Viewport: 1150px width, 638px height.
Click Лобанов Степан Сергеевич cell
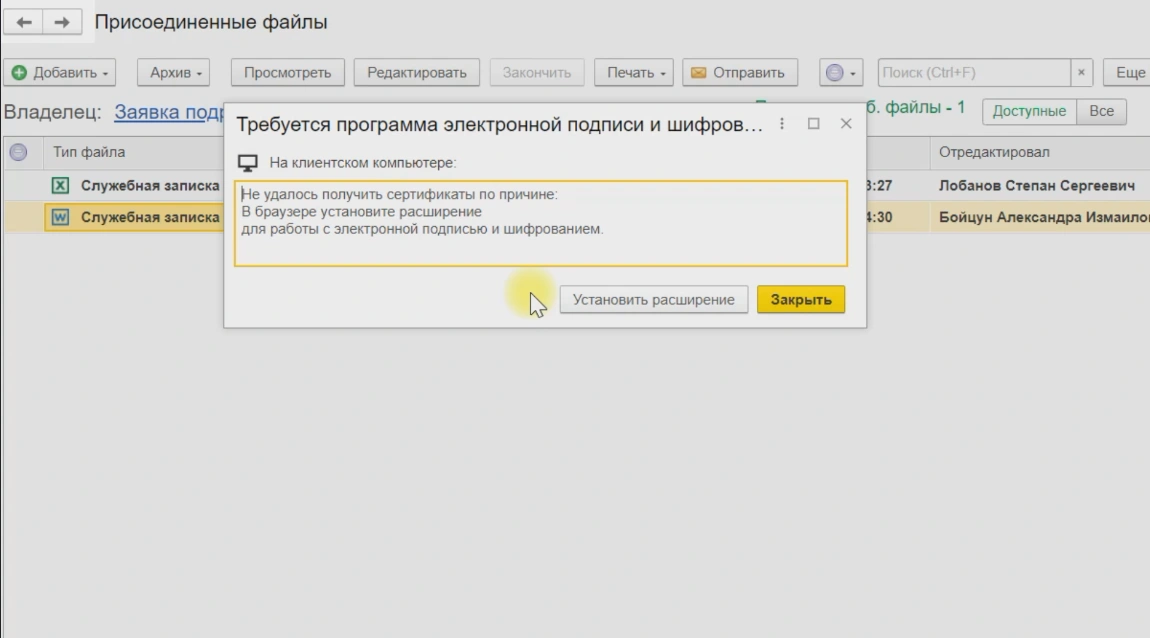[1036, 186]
